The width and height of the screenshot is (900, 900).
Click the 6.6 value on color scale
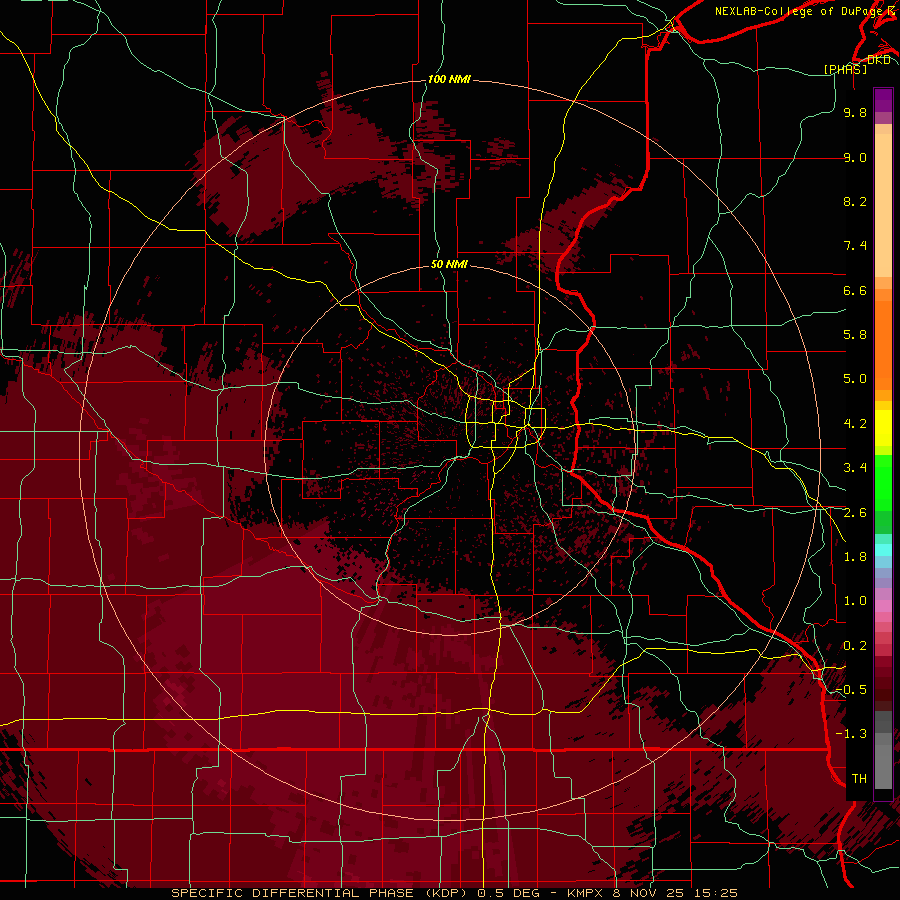[x=855, y=290]
